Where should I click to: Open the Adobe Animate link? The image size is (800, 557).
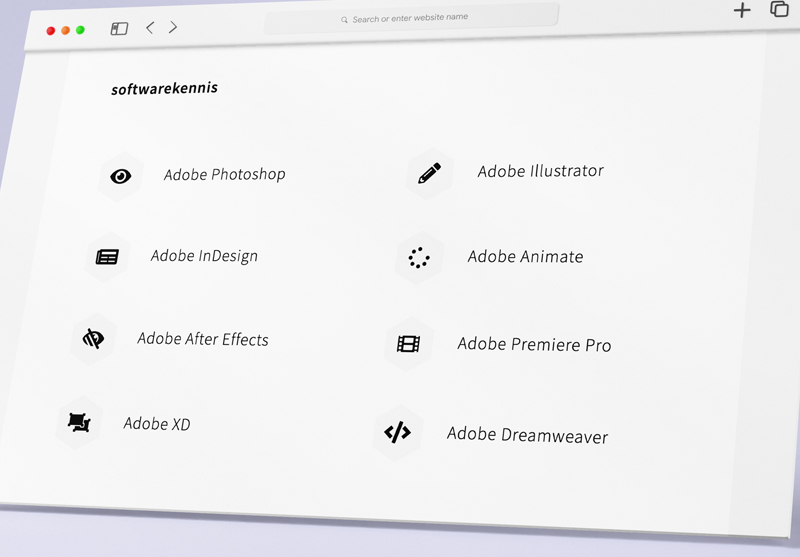tap(526, 257)
